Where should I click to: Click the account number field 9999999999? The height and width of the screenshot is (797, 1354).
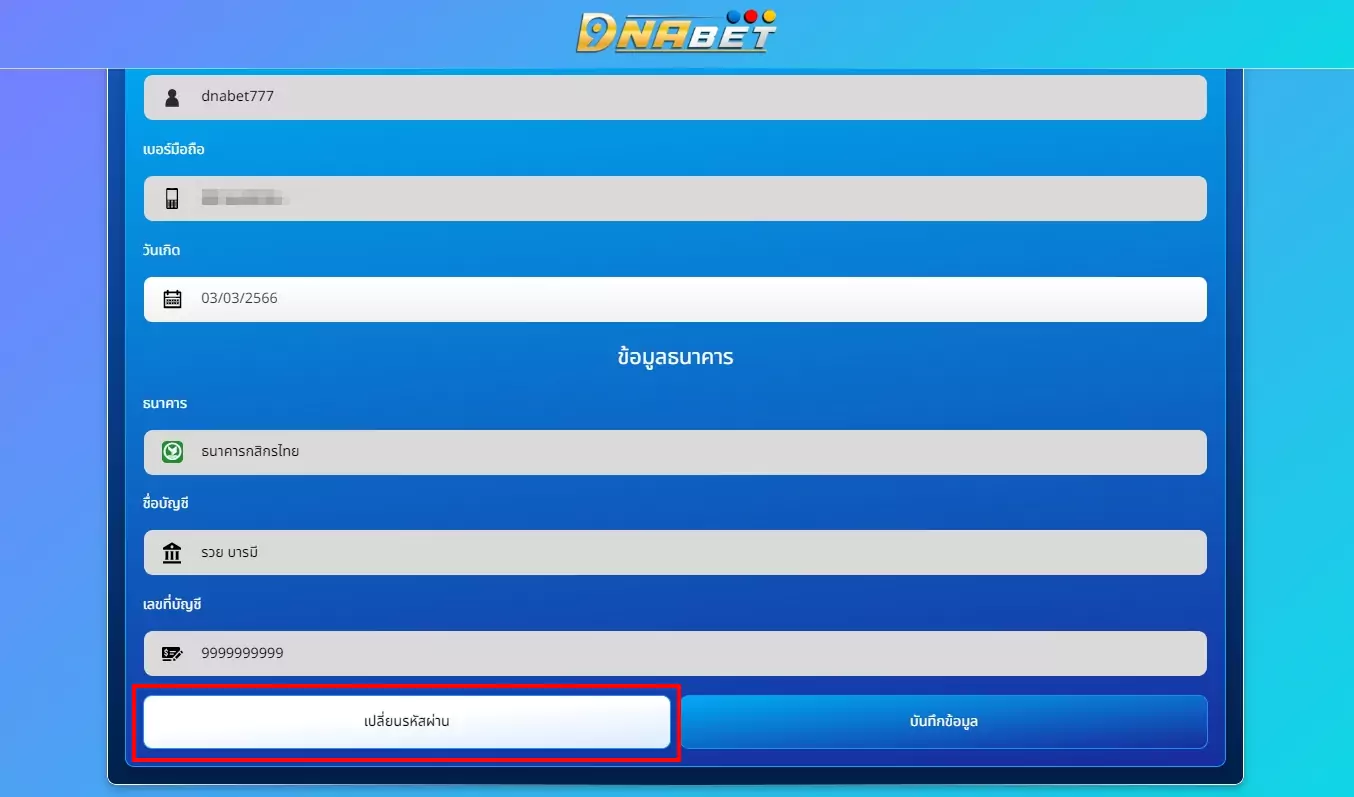coord(675,653)
